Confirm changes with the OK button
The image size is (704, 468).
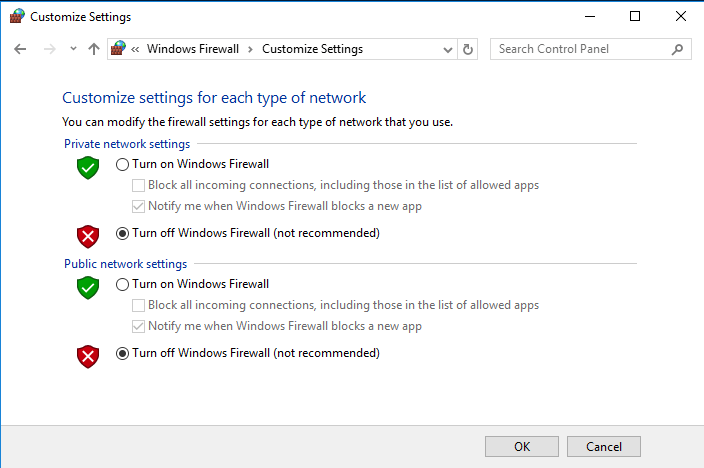click(522, 446)
